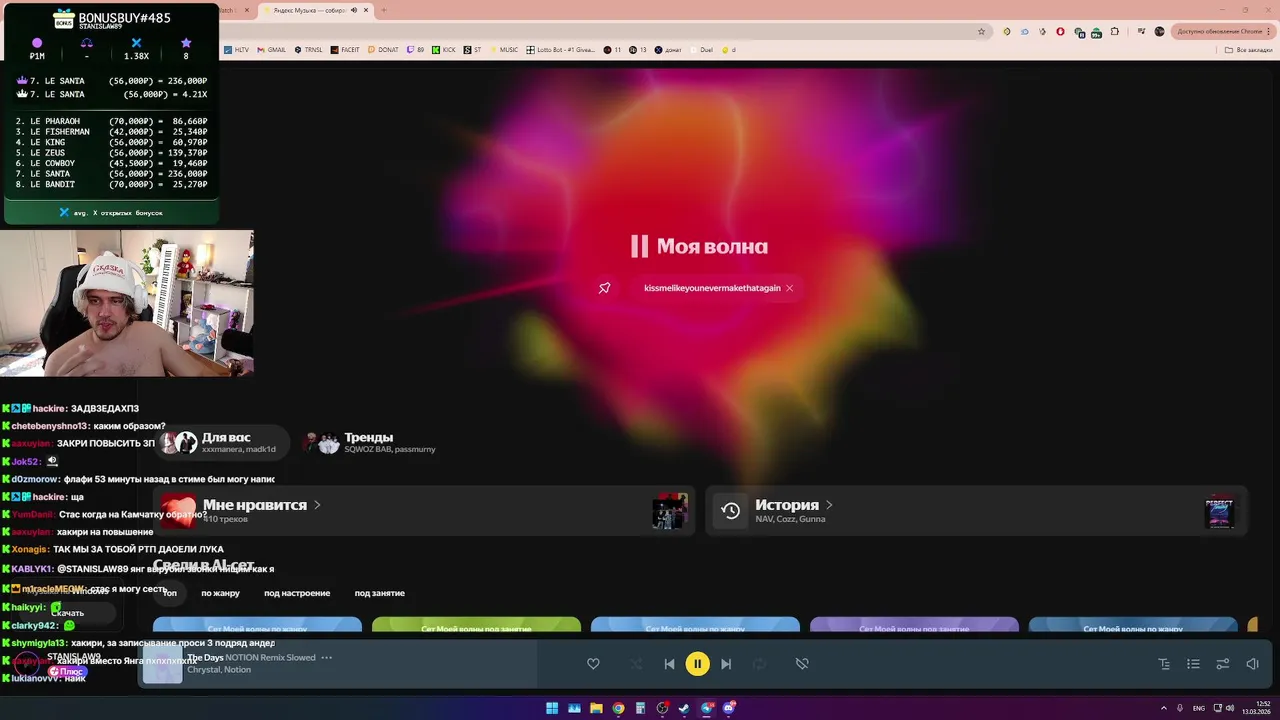
Task: Bookmark this page with the star icon
Action: (x=981, y=31)
